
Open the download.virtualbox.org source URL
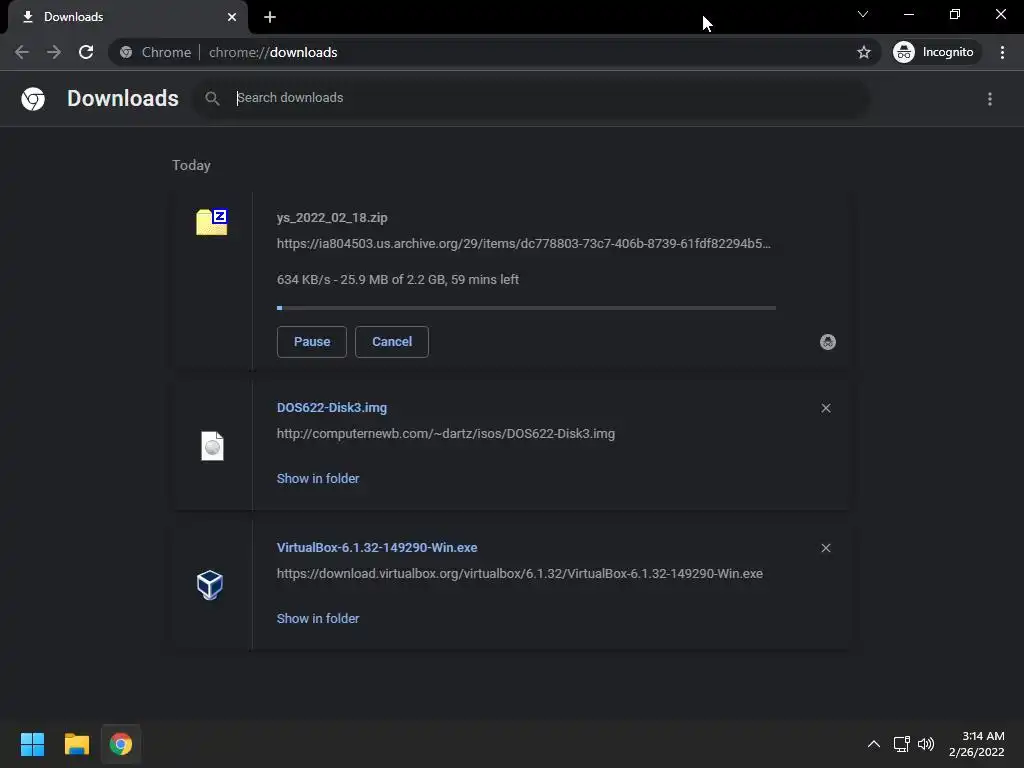point(520,573)
